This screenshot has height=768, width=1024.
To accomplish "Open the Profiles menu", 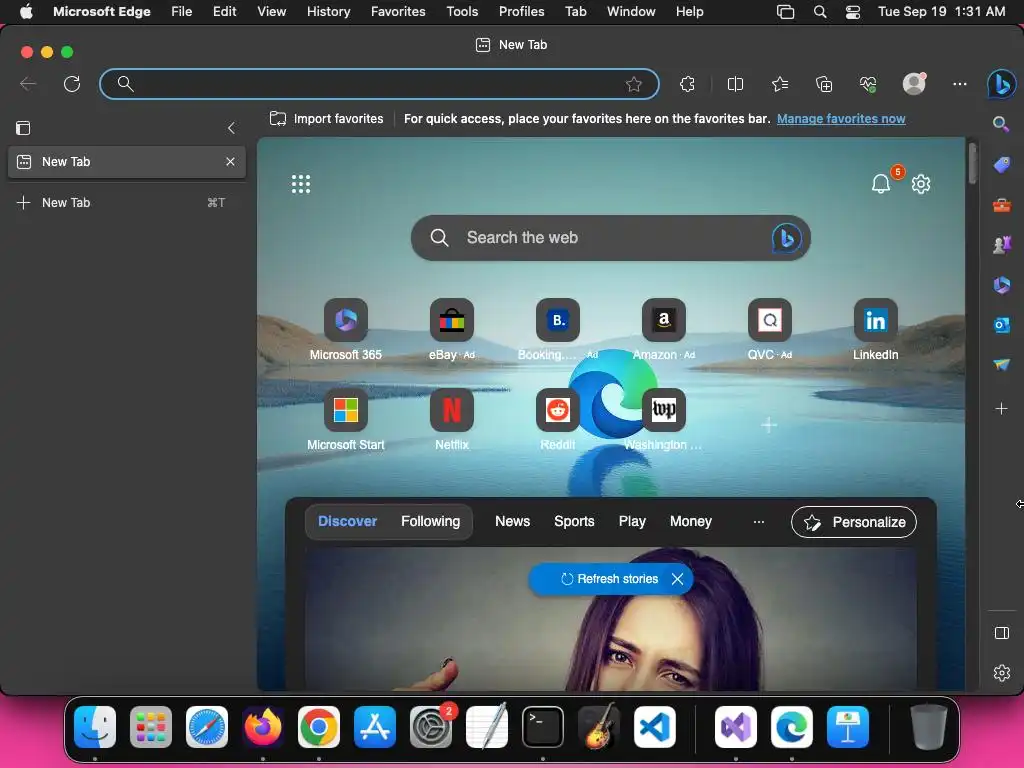I will tap(521, 11).
